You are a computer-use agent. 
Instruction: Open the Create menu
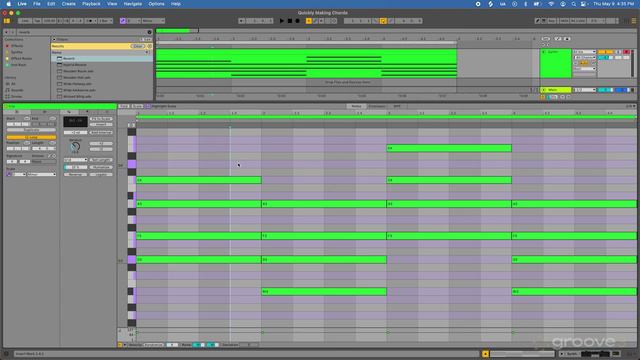click(x=69, y=4)
